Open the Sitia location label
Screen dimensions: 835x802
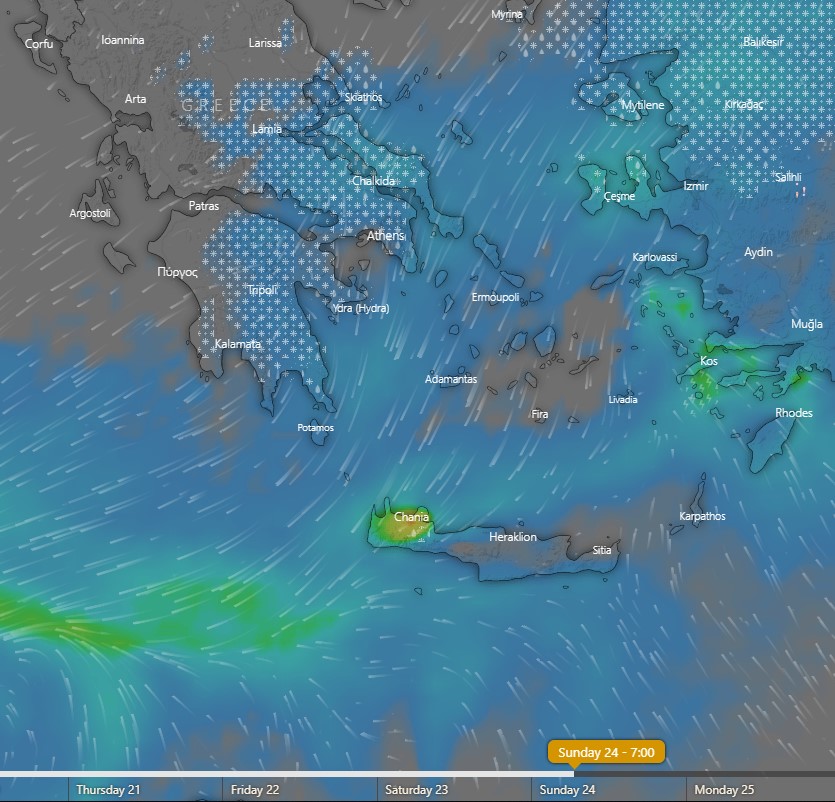[x=602, y=550]
